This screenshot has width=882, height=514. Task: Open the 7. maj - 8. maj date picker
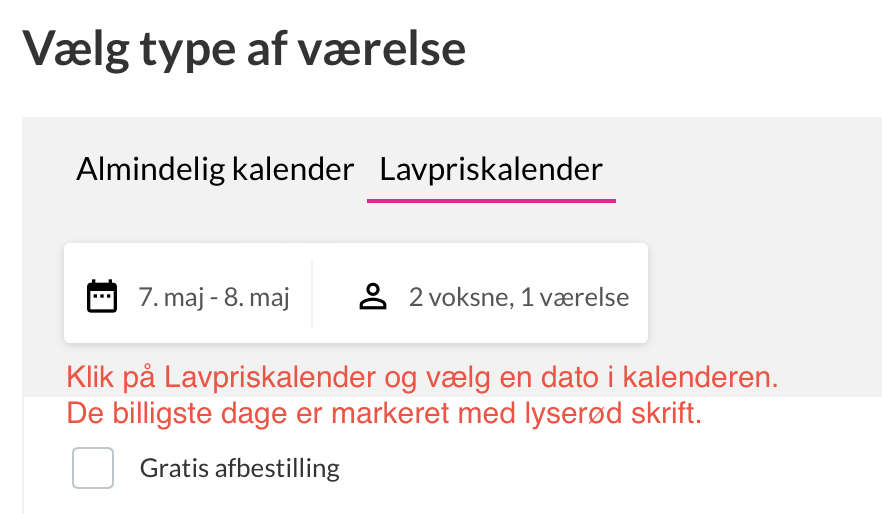(x=188, y=296)
